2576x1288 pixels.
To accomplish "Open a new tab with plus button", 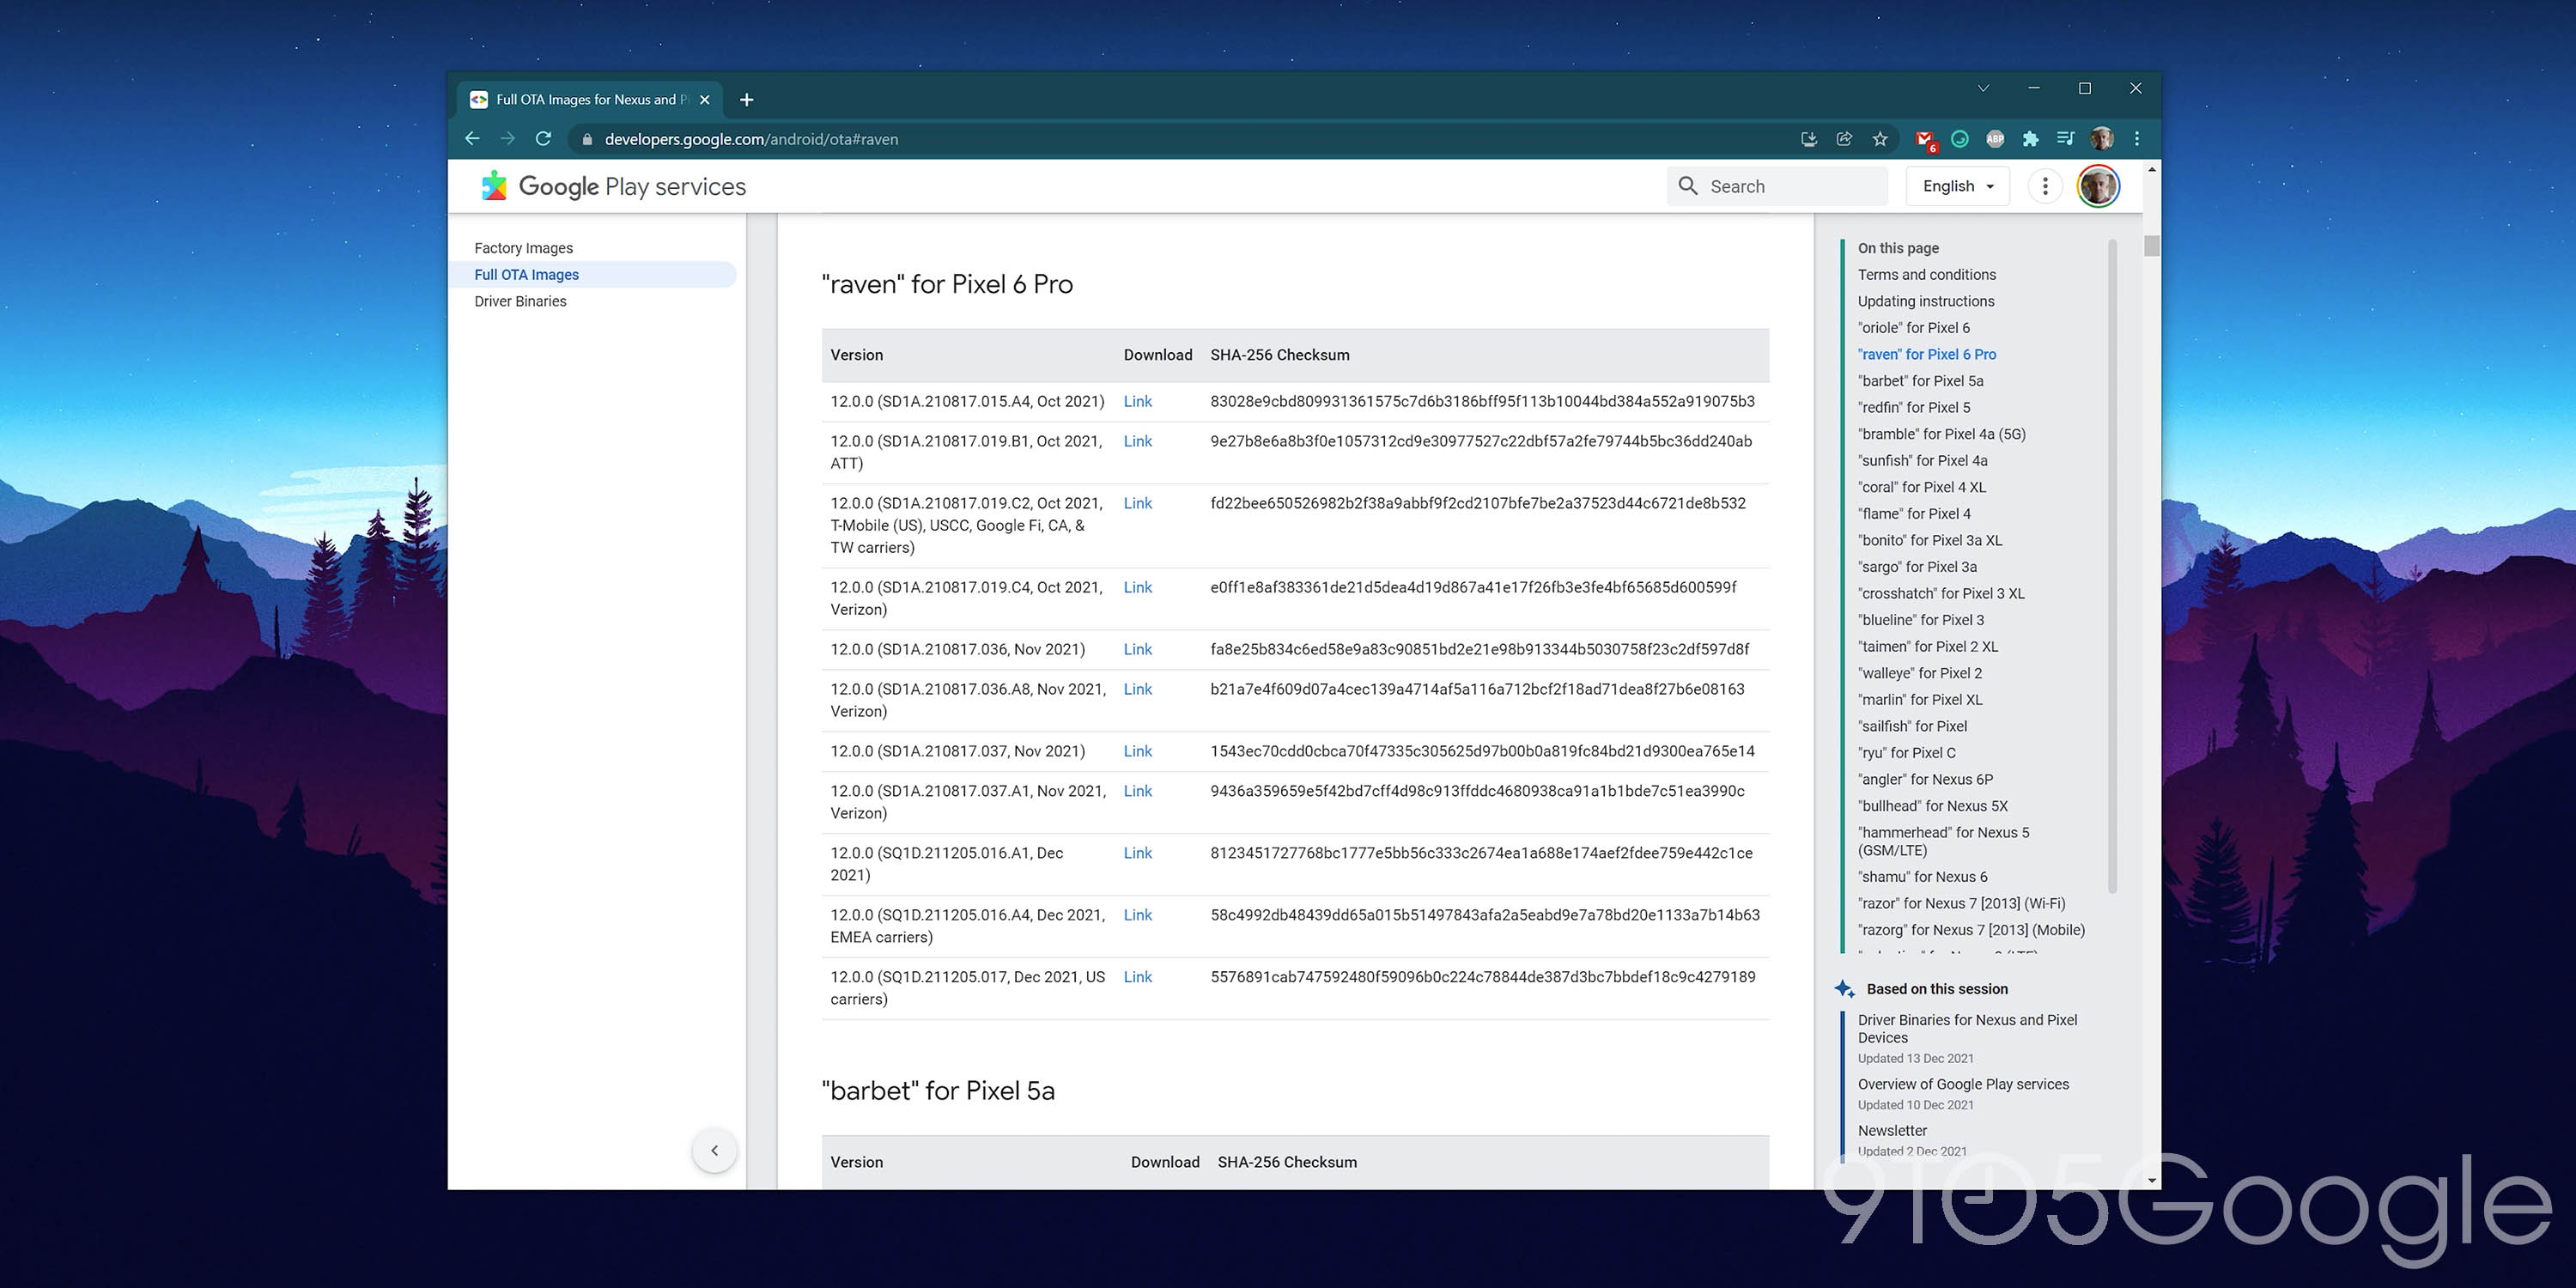I will (x=746, y=99).
